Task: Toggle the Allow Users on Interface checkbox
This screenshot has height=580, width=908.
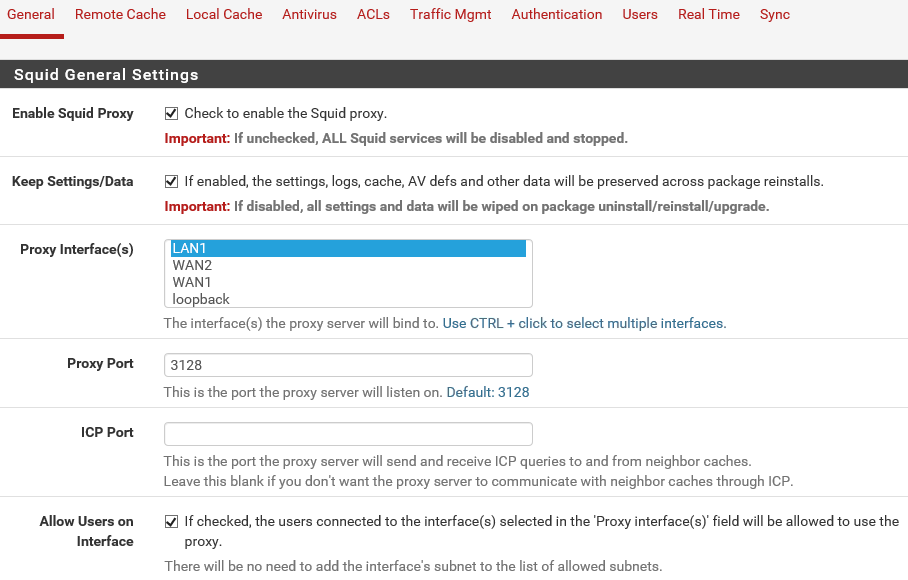Action: tap(171, 522)
